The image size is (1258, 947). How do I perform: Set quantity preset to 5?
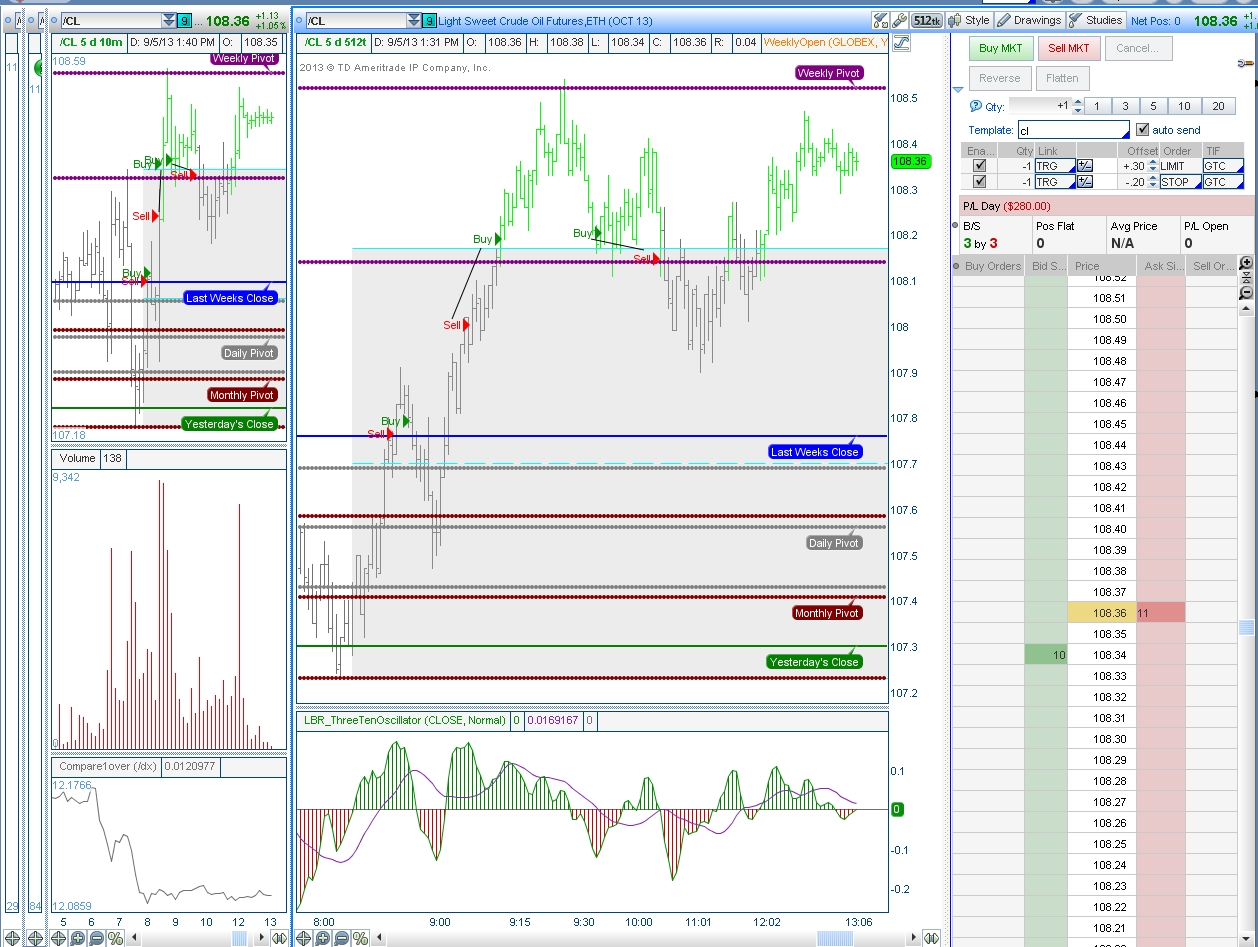pyautogui.click(x=1152, y=106)
